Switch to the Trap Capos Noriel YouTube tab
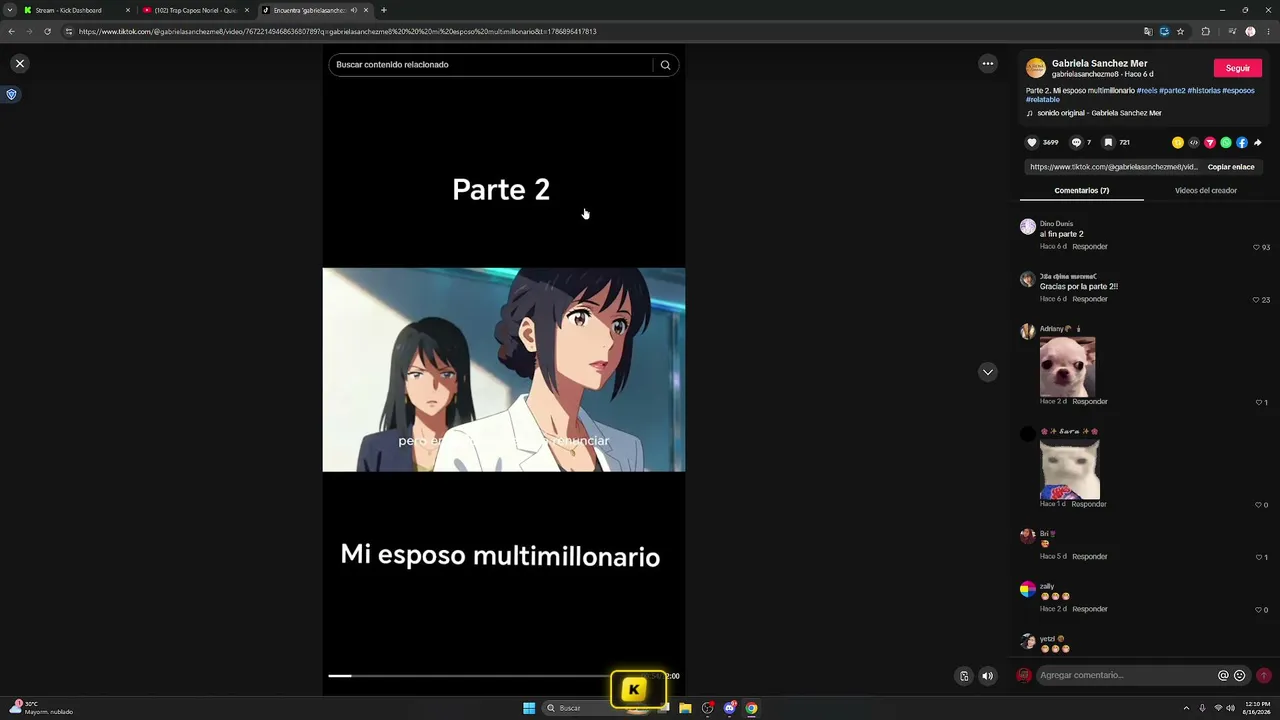Screen dimensions: 1280x720 195,10
